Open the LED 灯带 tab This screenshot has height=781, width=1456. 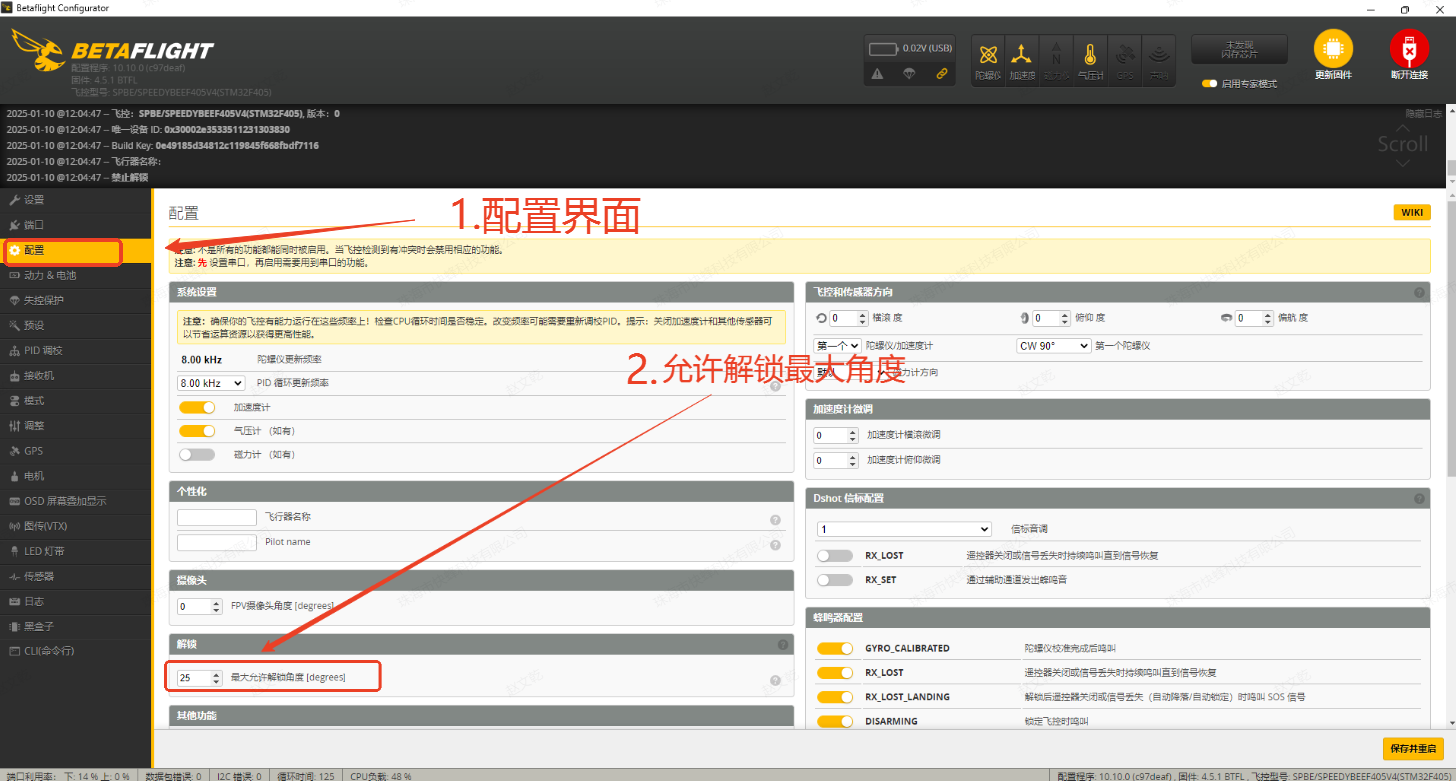pyautogui.click(x=76, y=551)
